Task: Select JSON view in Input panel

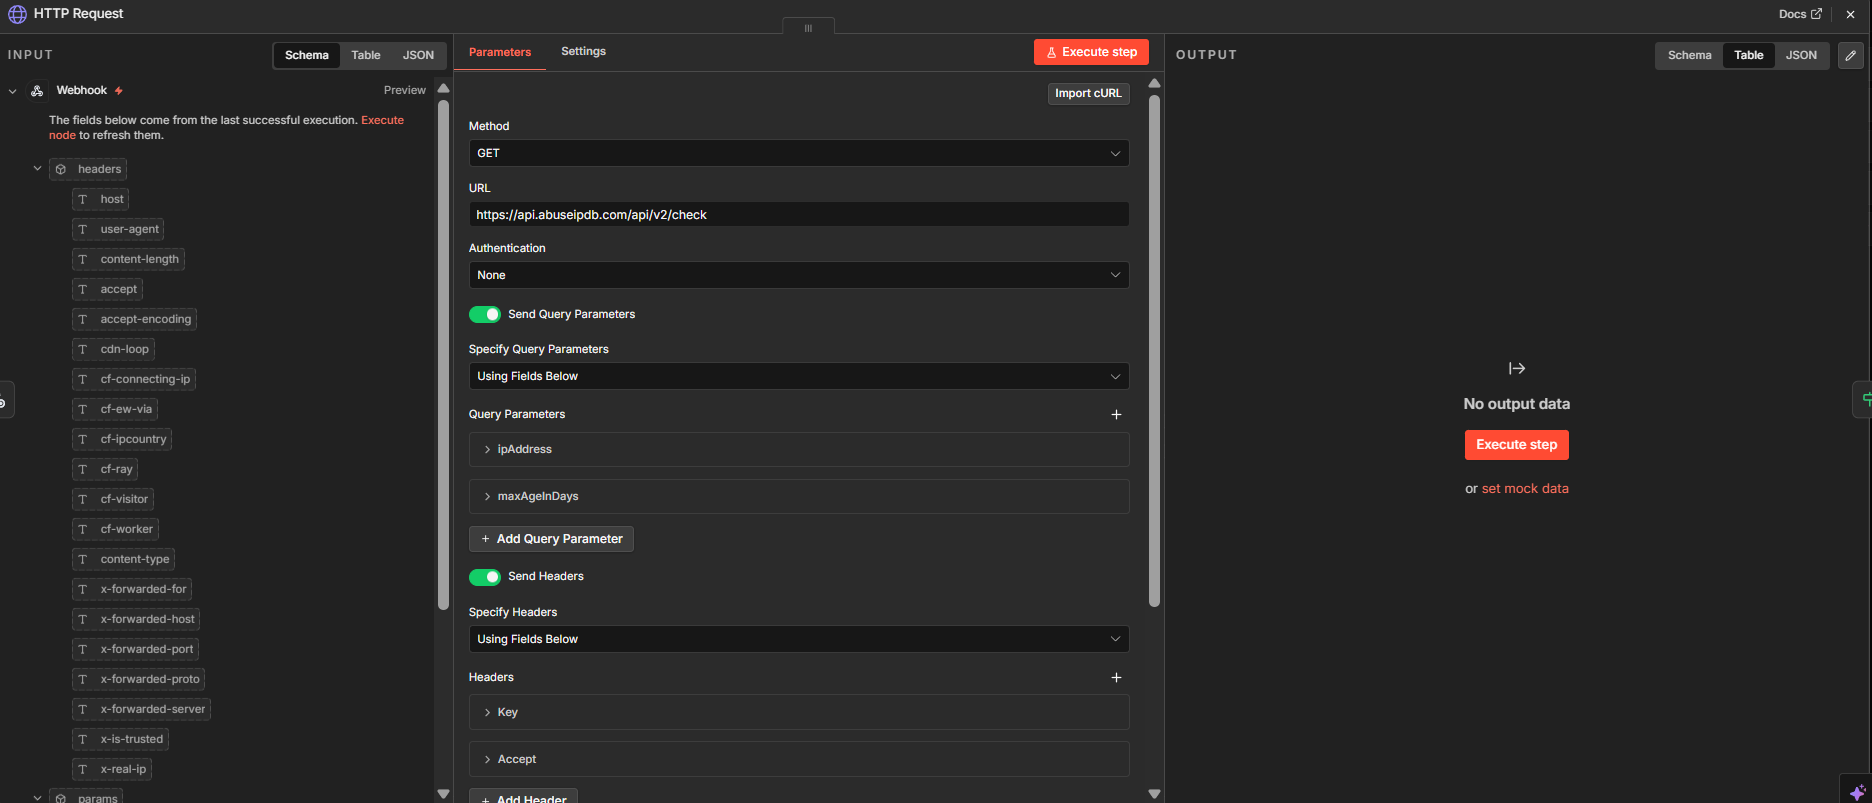Action: pos(418,56)
